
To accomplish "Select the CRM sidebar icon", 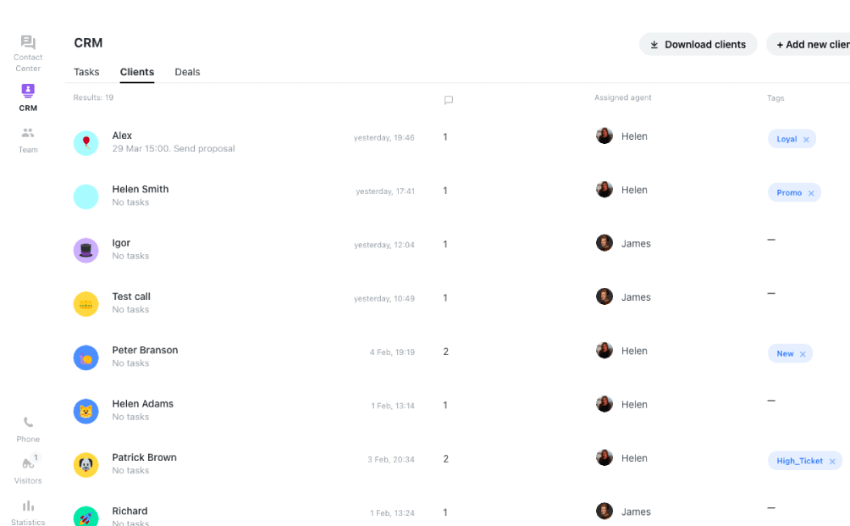I will (28, 96).
